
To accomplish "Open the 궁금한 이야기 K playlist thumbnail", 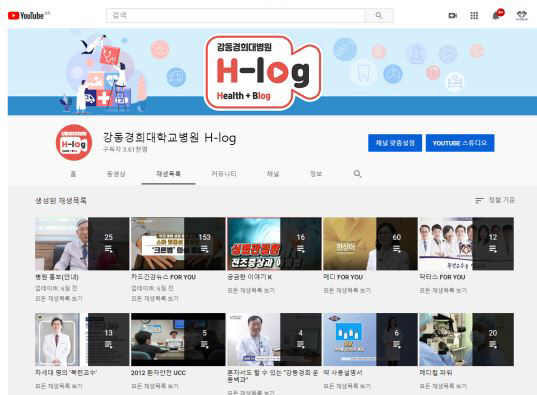I will (x=274, y=244).
